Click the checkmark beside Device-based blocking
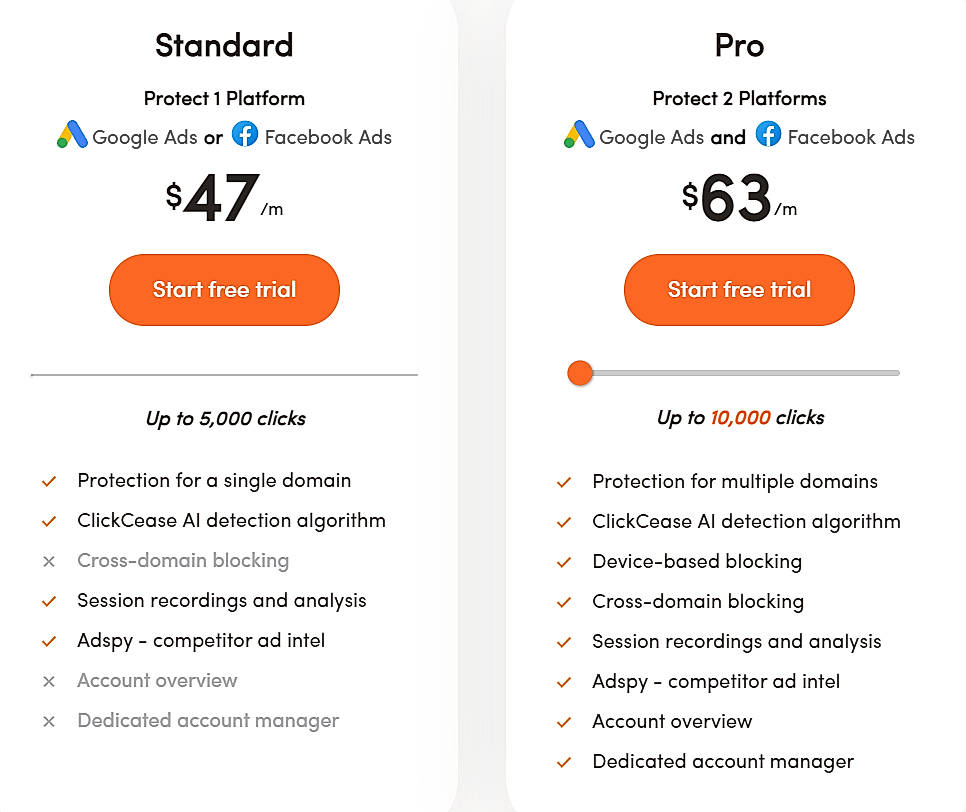This screenshot has width=966, height=812. click(564, 561)
